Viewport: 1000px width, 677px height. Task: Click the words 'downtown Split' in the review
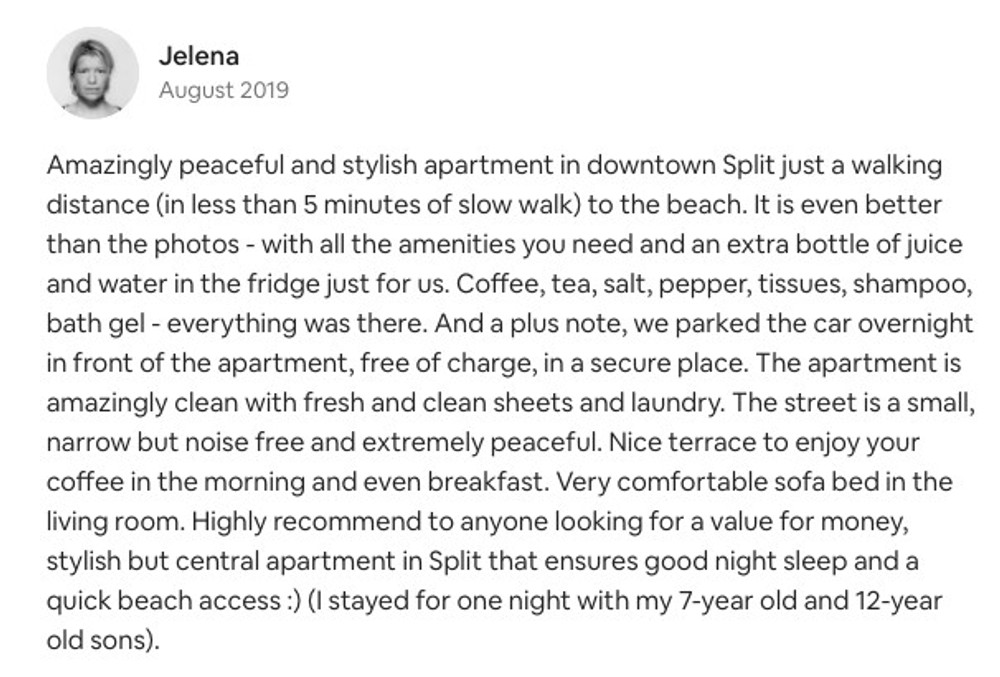pyautogui.click(x=682, y=166)
